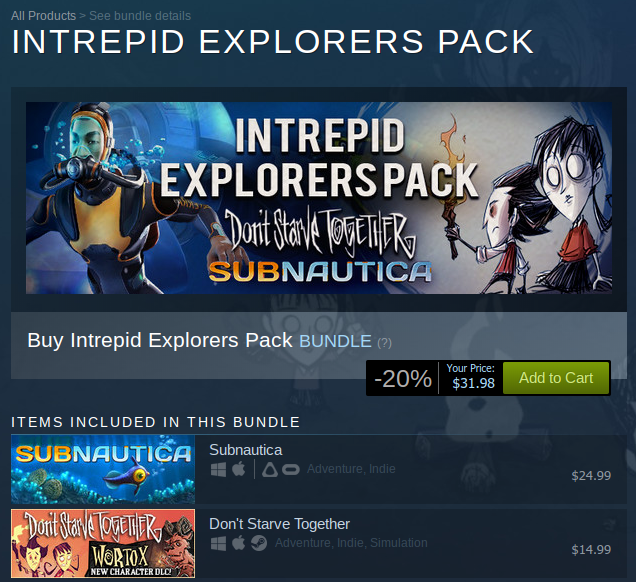Open the See bundle details breadcrumb
Image resolution: width=636 pixels, height=582 pixels.
140,16
